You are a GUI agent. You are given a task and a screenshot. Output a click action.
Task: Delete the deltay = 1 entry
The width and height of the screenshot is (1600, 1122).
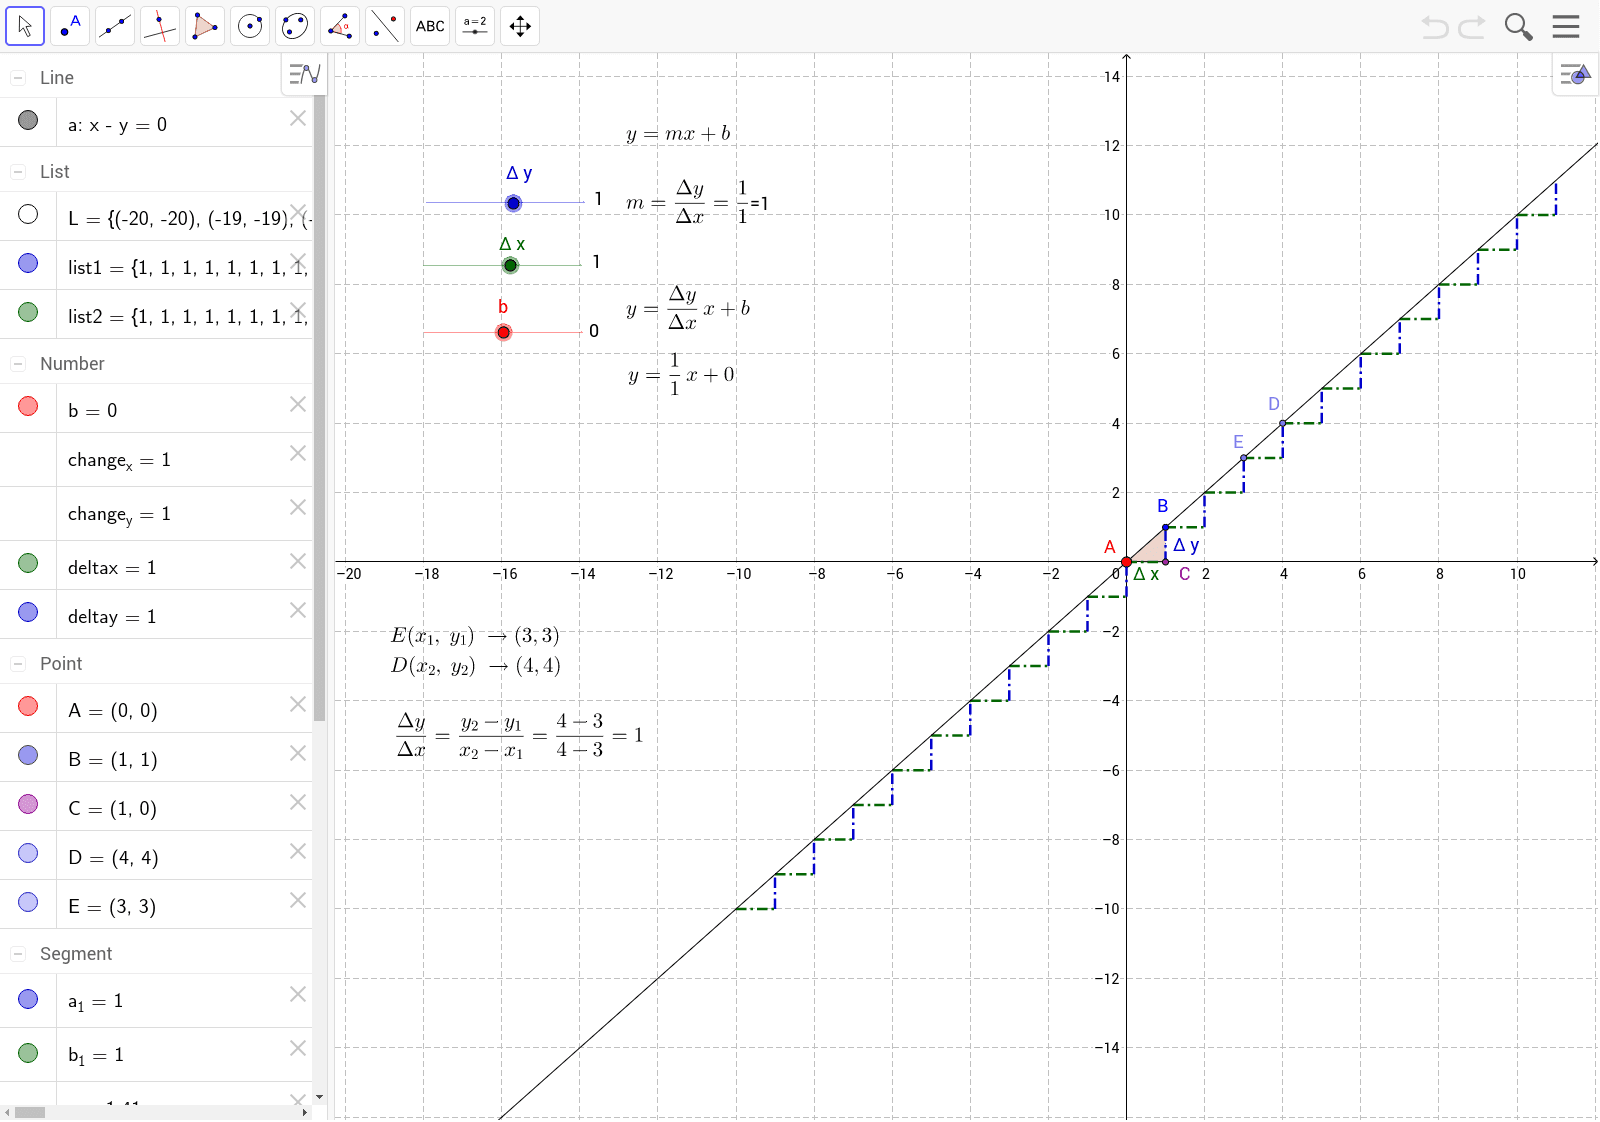298,610
